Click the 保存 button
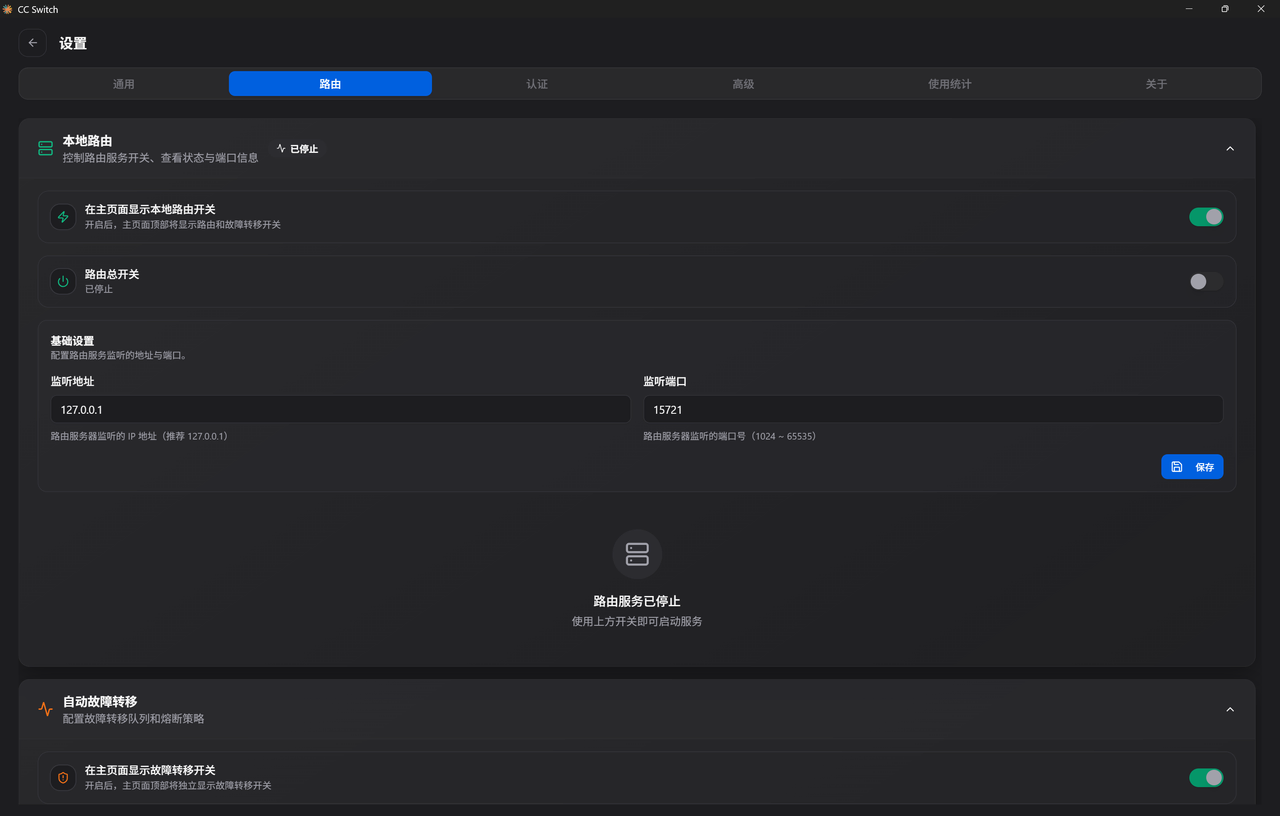 coord(1192,467)
